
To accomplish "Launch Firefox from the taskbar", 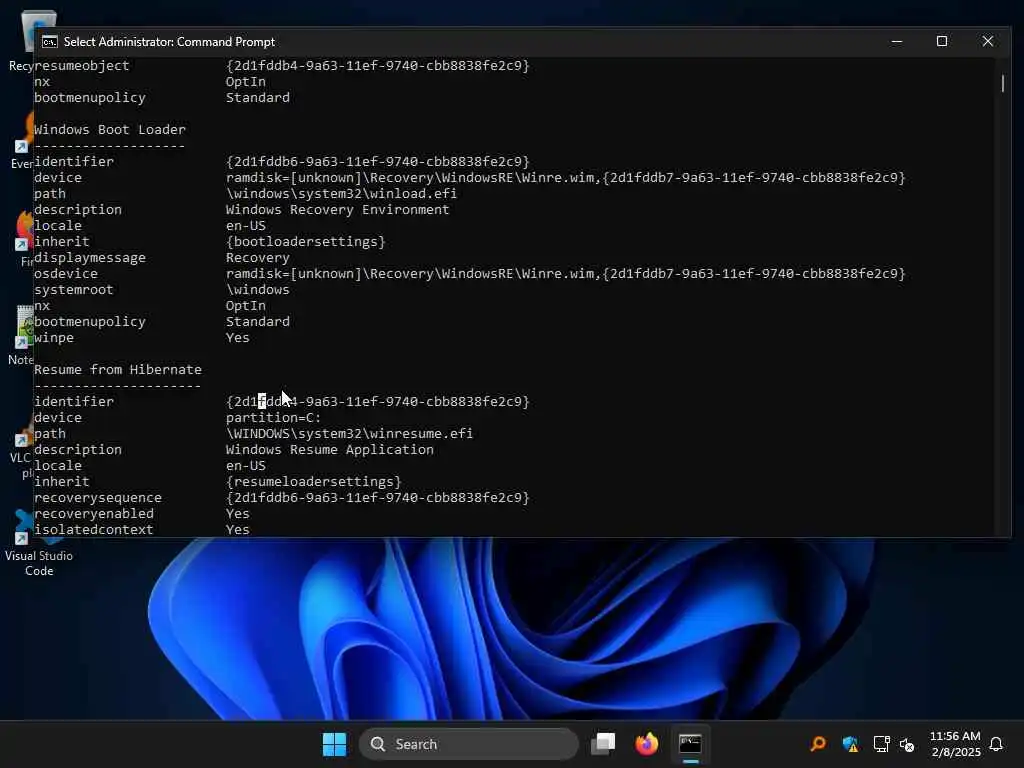I will 647,744.
